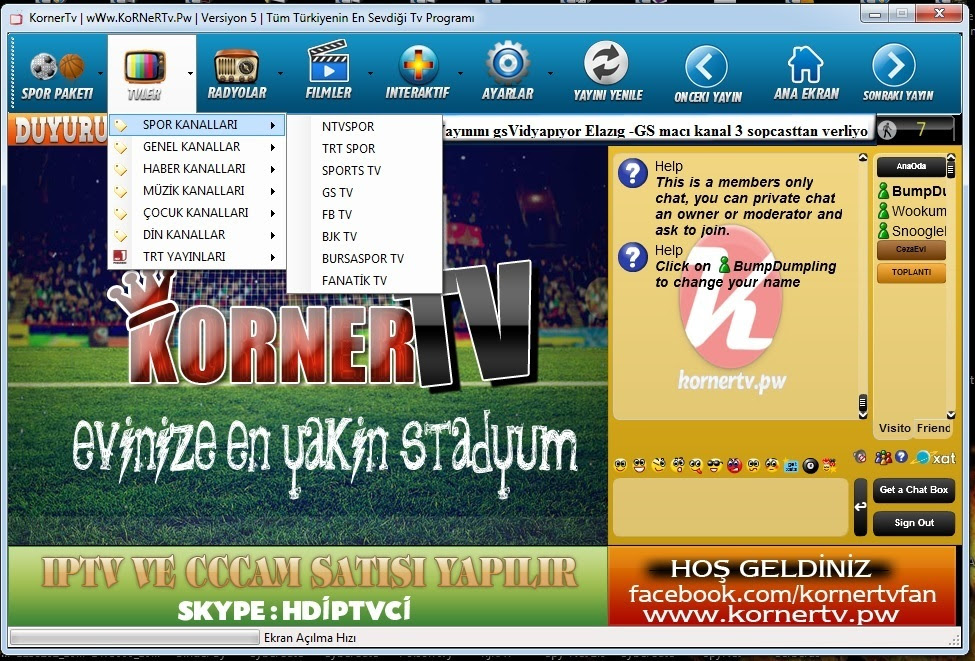Click the xat planet logo
This screenshot has width=975, height=661.
[x=935, y=458]
